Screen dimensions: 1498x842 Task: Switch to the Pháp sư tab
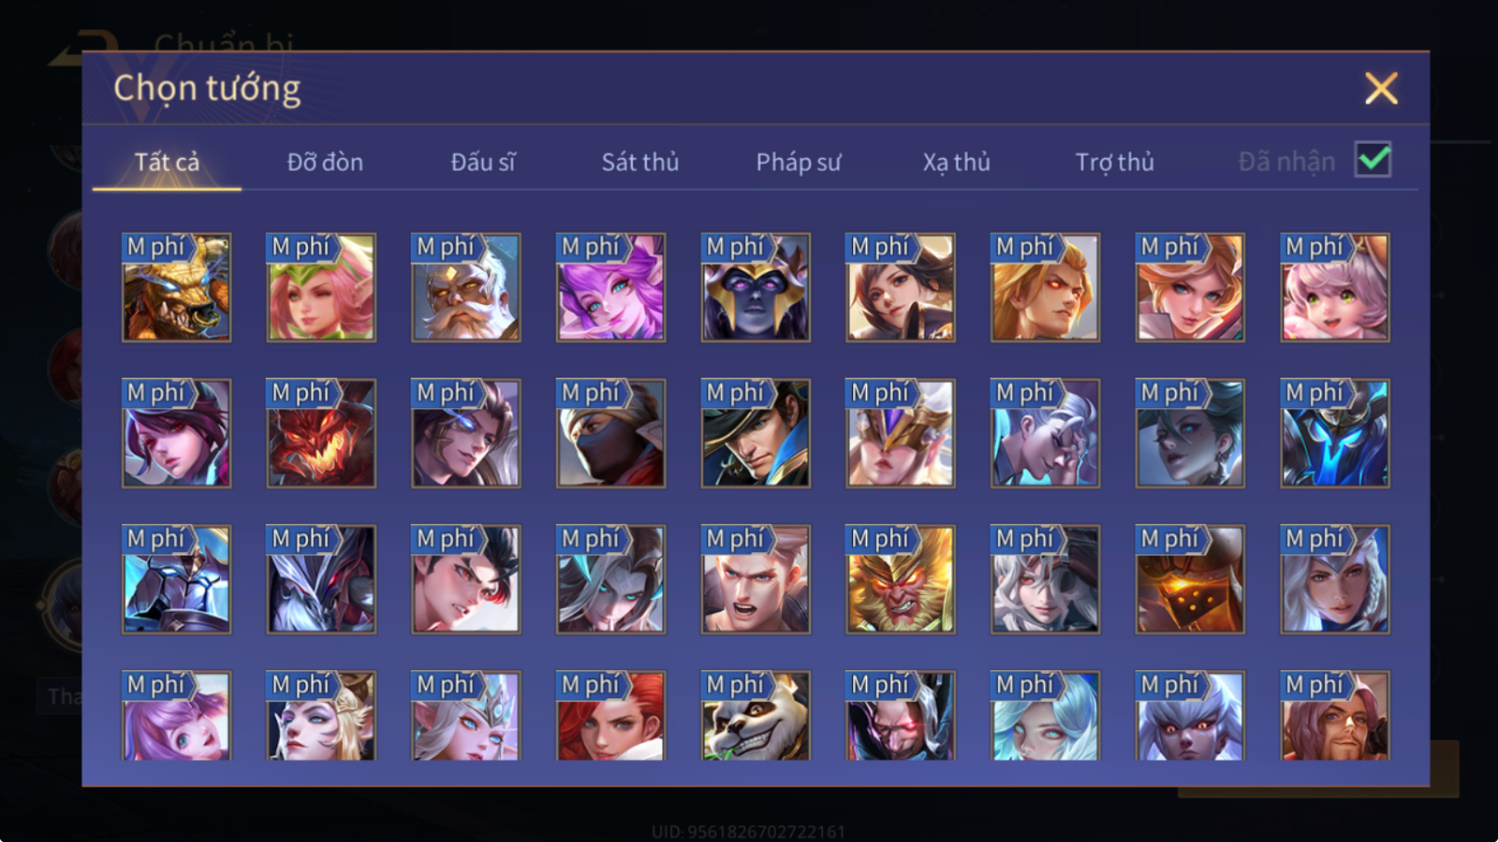[798, 162]
